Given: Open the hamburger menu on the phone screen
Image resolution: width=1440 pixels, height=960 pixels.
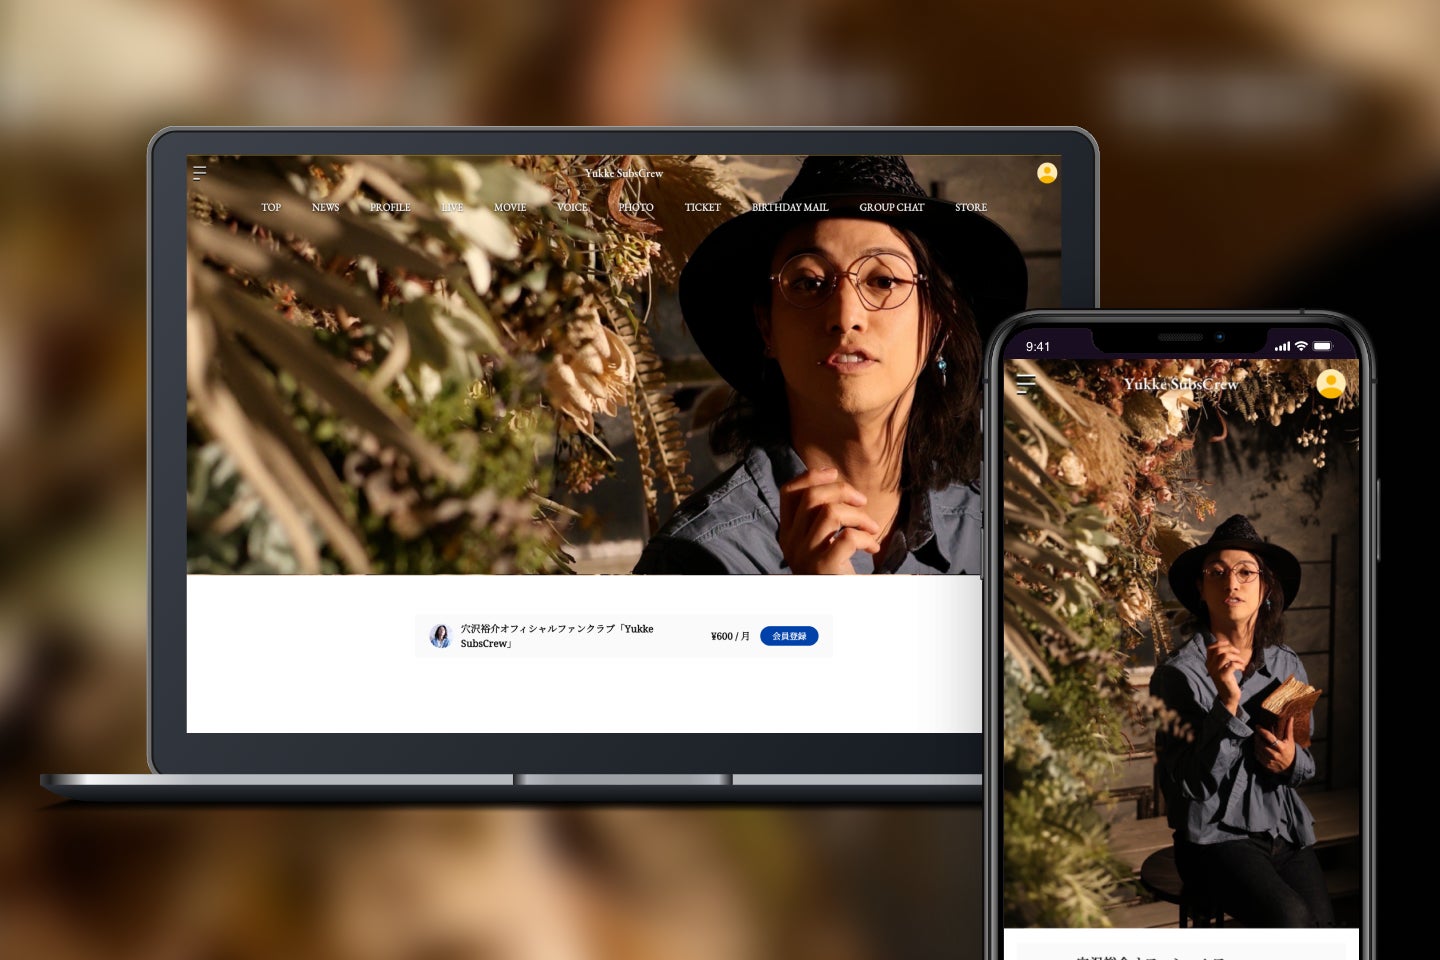Looking at the screenshot, I should 1026,384.
